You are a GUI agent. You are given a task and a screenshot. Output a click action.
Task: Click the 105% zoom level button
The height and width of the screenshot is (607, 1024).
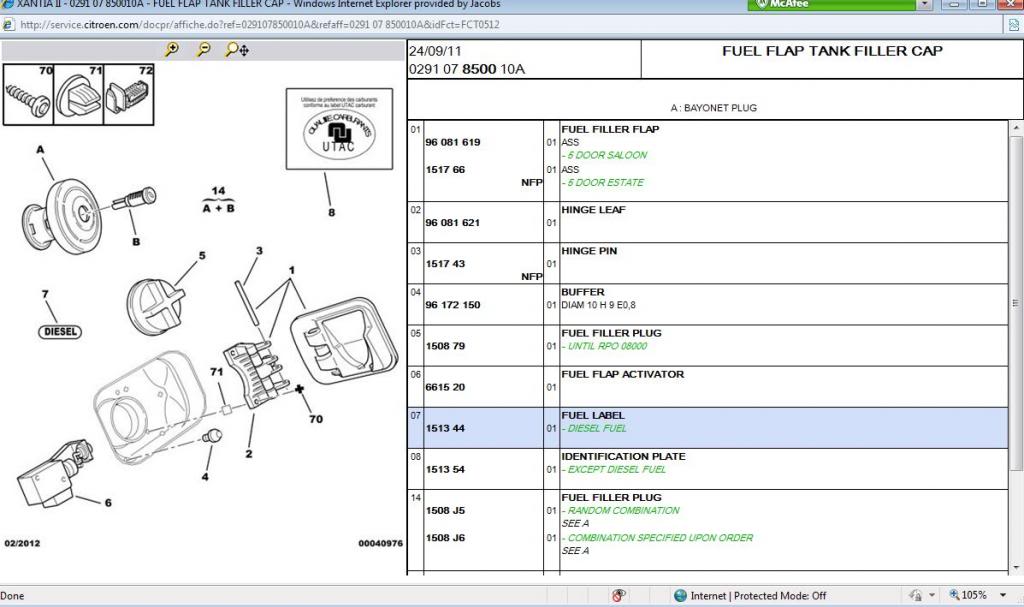[x=968, y=595]
